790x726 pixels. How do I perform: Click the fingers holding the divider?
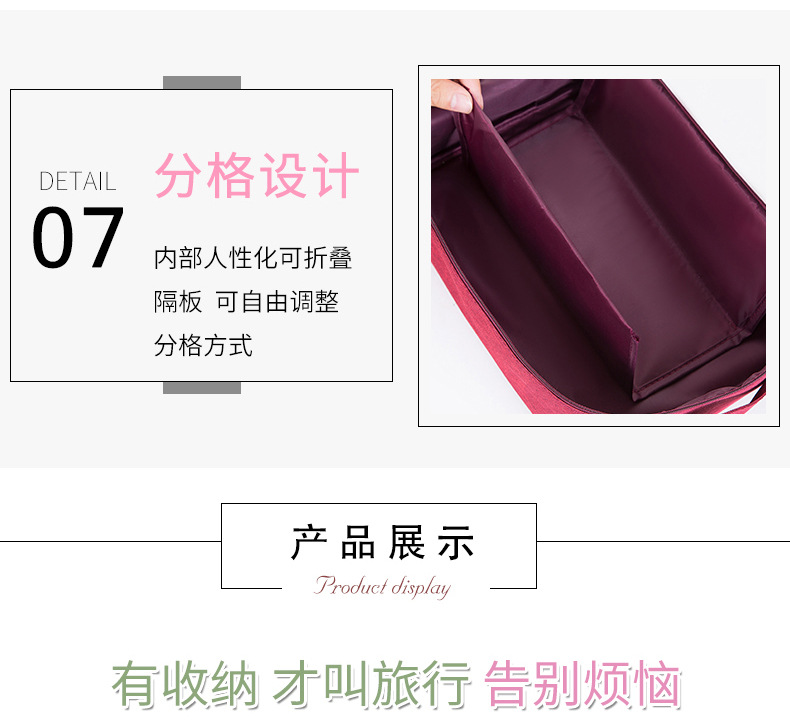click(456, 95)
